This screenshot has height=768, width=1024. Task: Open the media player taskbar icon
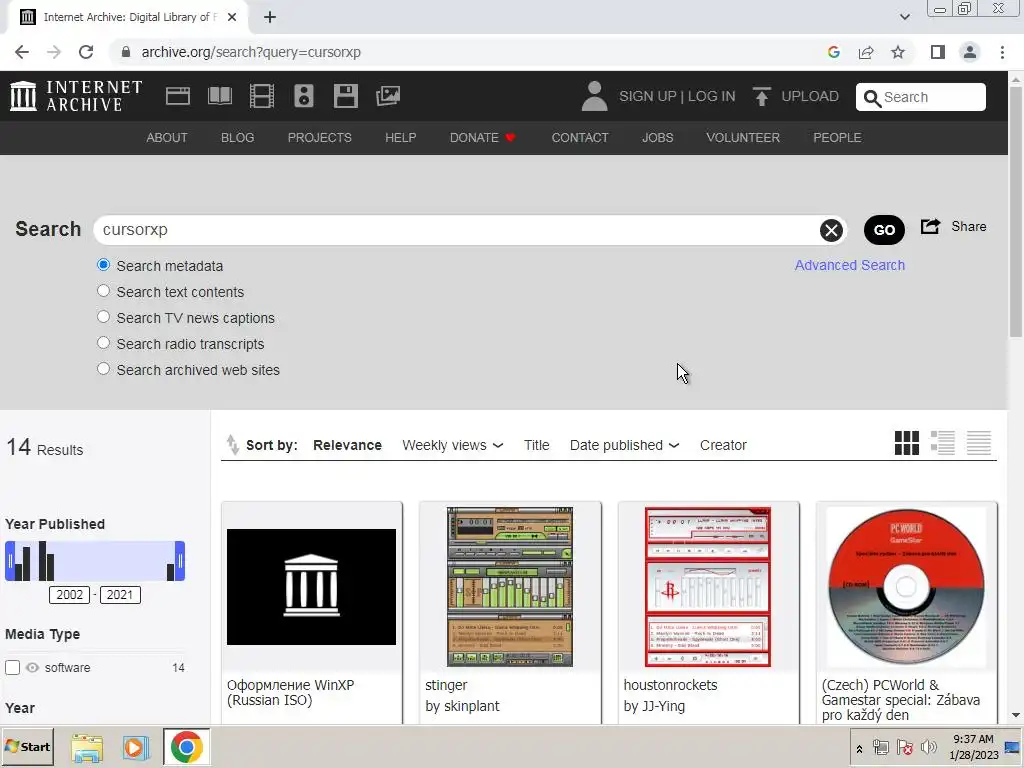[x=135, y=747]
